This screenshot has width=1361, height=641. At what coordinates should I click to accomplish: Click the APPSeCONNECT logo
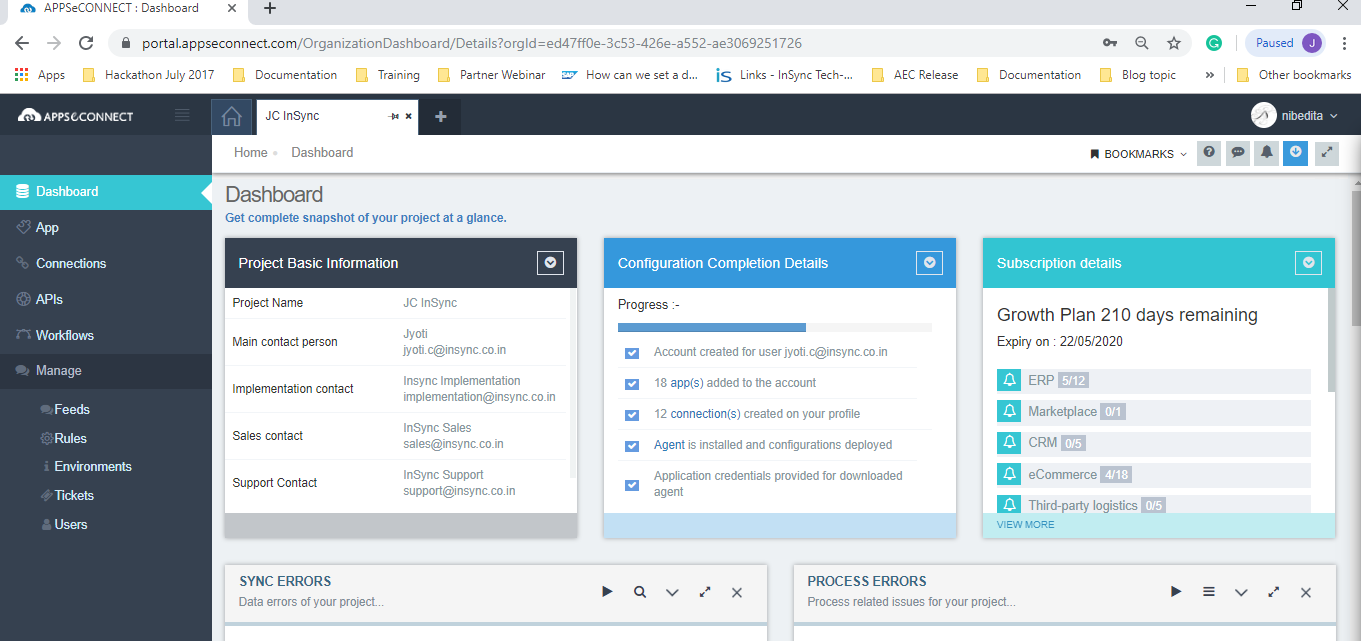point(75,116)
